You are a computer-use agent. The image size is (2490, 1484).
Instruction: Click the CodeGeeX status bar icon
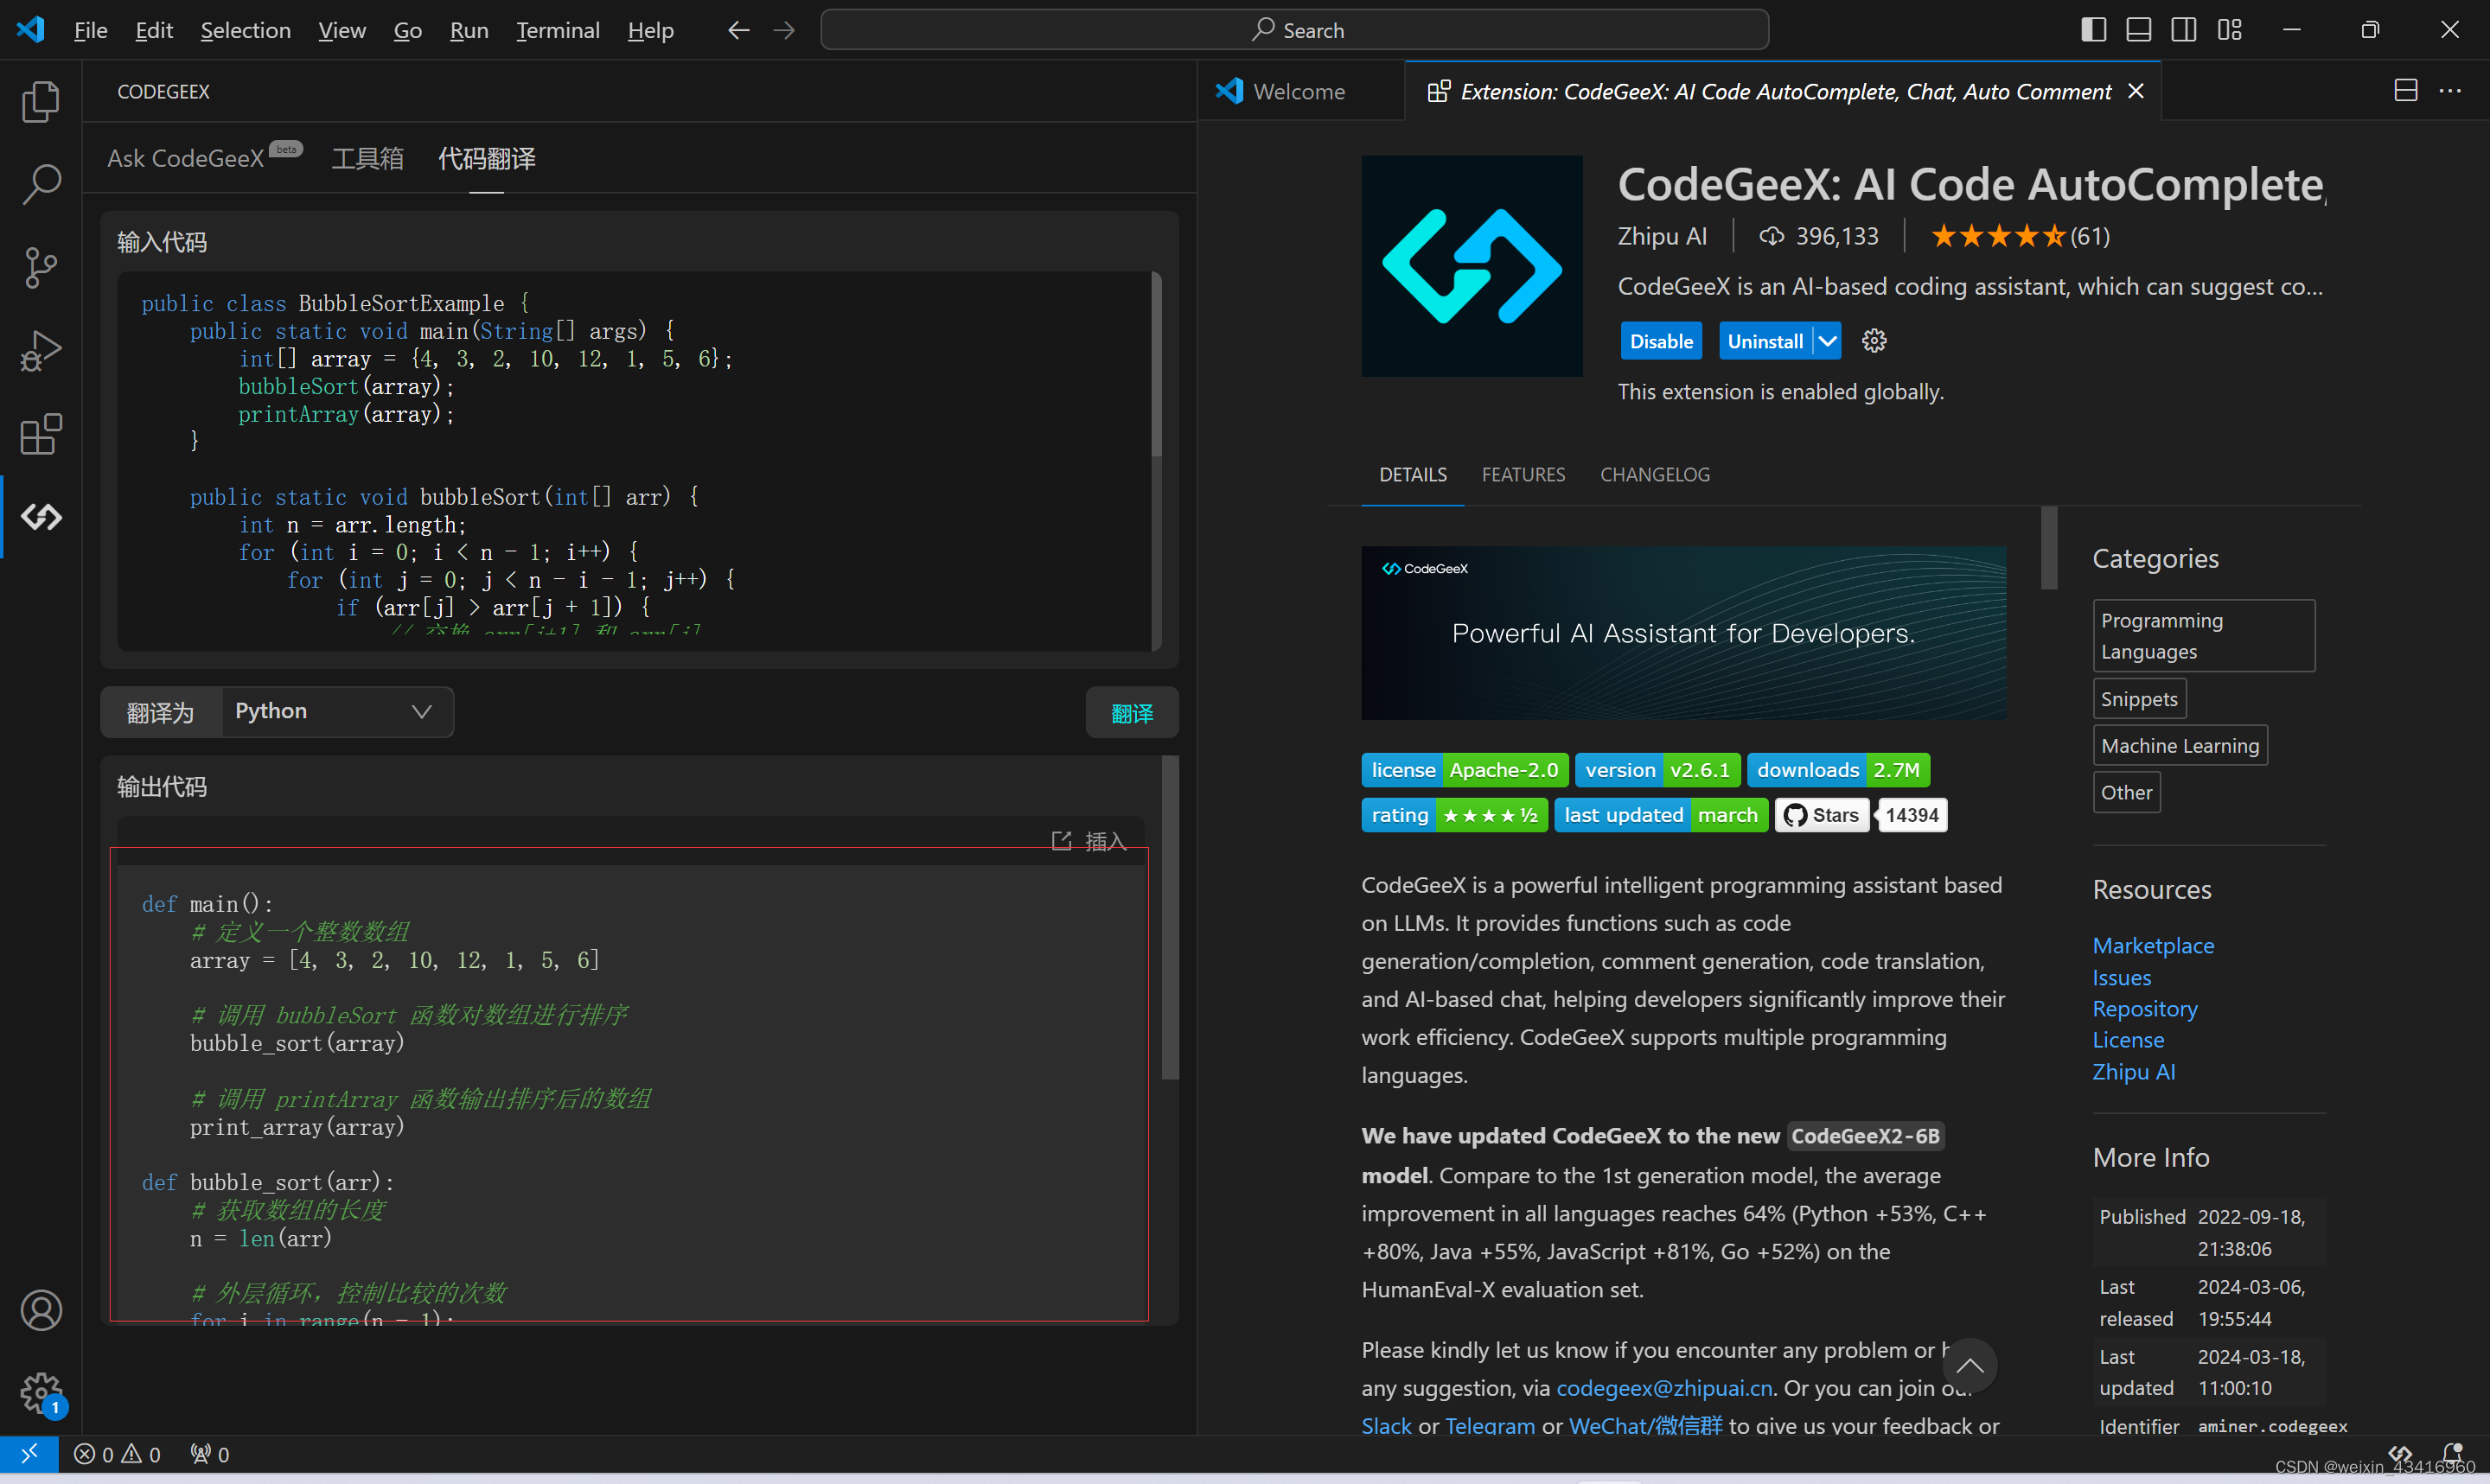click(x=2400, y=1454)
